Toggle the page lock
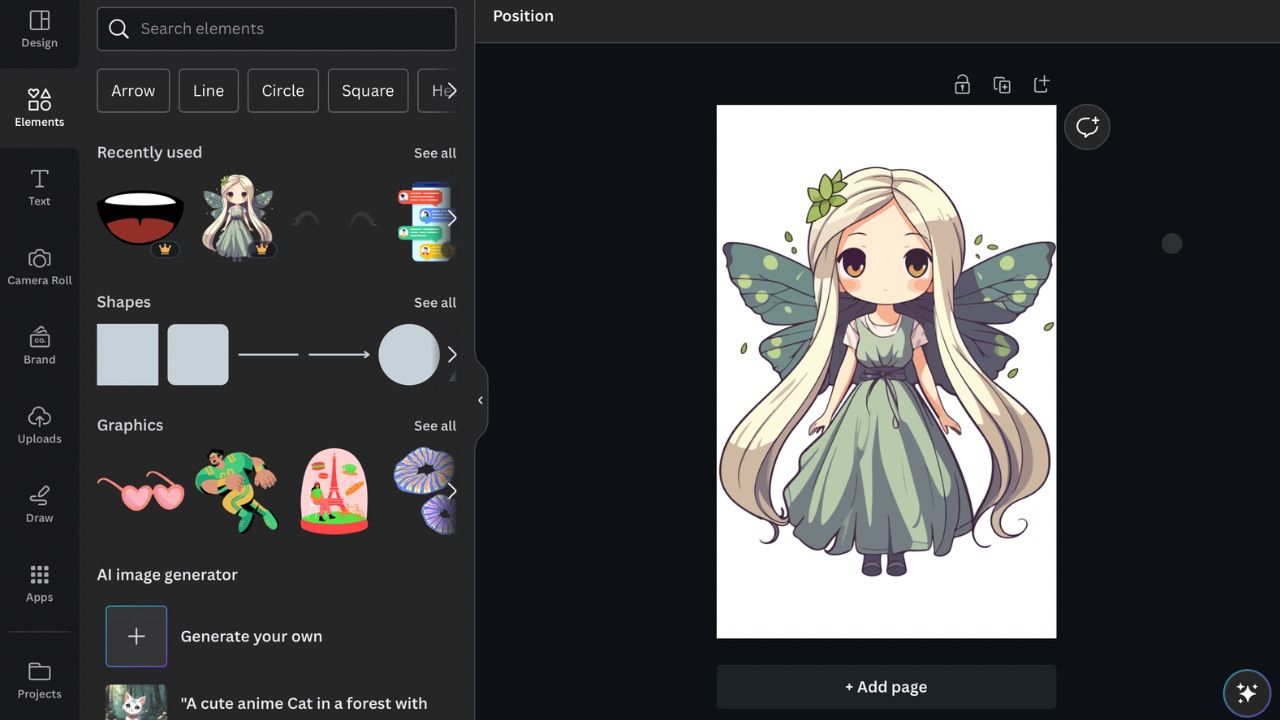Image resolution: width=1280 pixels, height=720 pixels. pos(961,84)
